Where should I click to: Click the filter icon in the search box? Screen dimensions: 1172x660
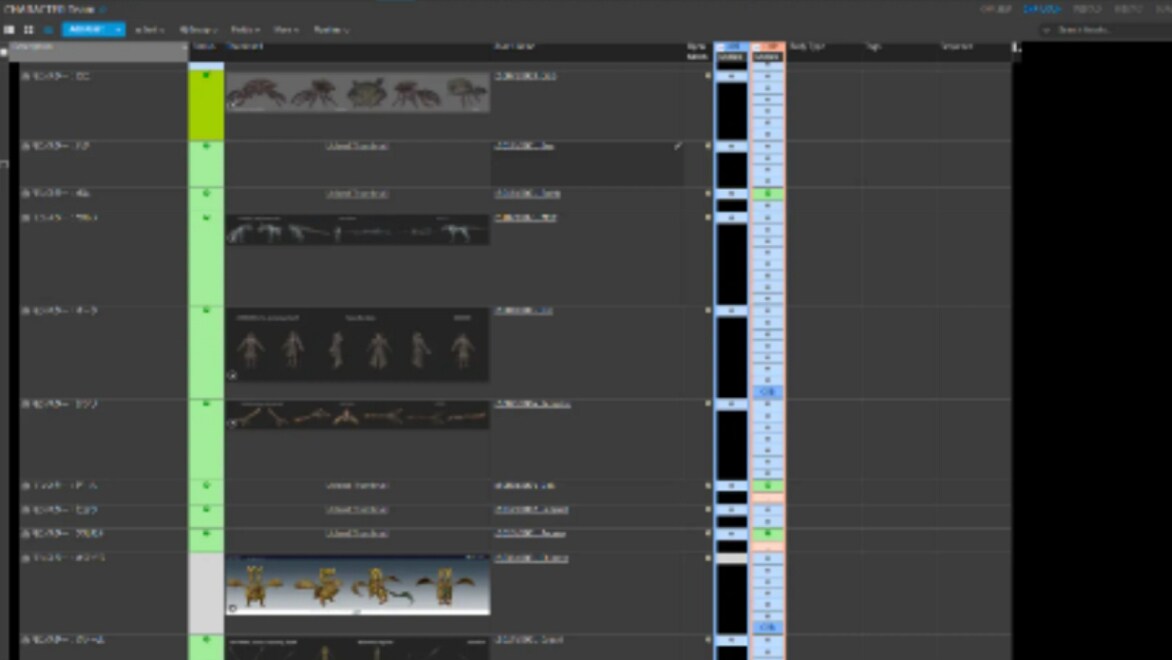[1047, 31]
